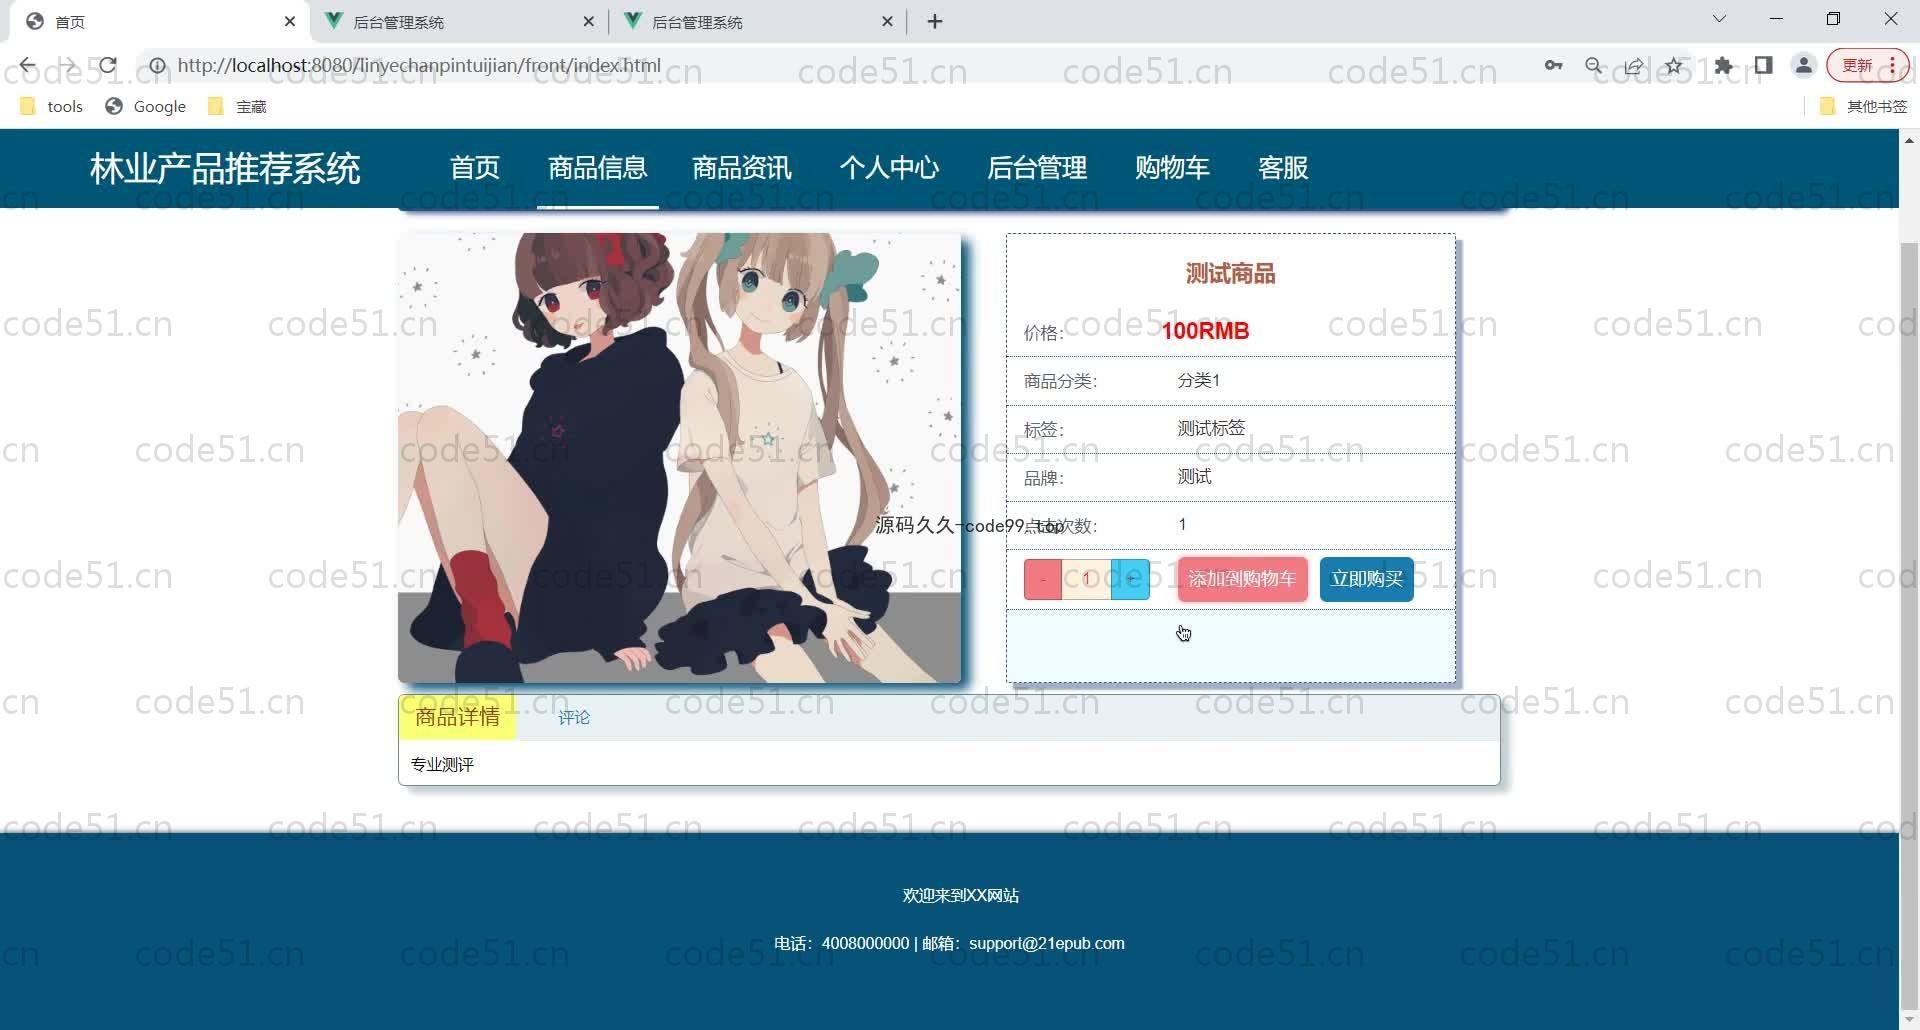Toggle the browser side panel icon
The width and height of the screenshot is (1920, 1030).
(1763, 66)
